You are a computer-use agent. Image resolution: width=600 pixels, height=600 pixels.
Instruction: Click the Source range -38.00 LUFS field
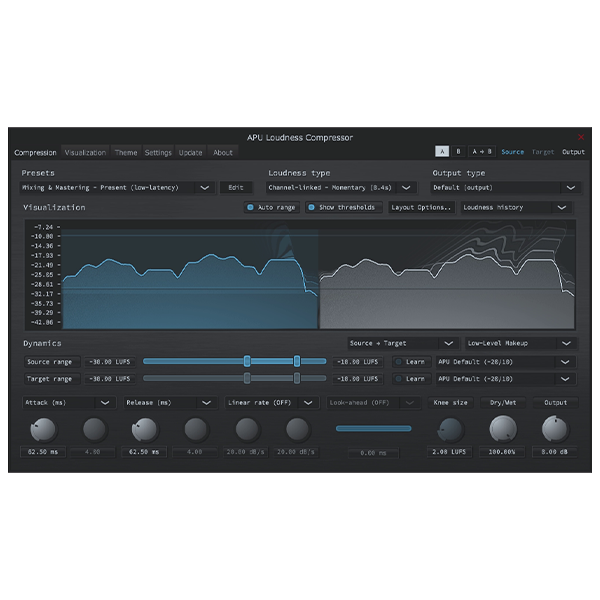tap(109, 362)
